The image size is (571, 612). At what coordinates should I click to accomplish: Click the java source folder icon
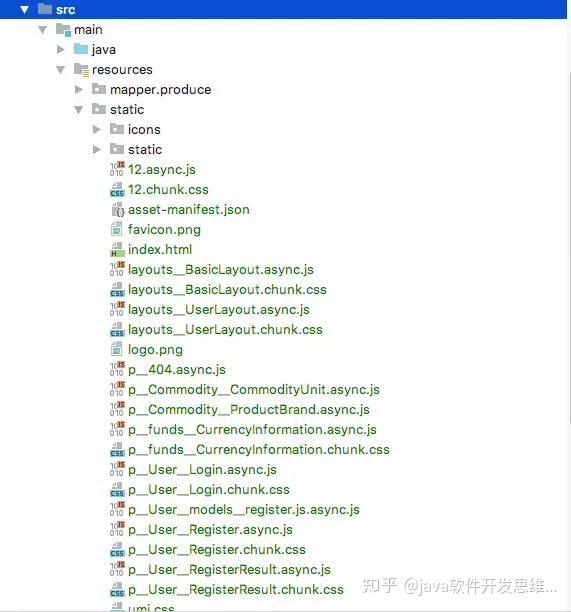pyautogui.click(x=81, y=49)
